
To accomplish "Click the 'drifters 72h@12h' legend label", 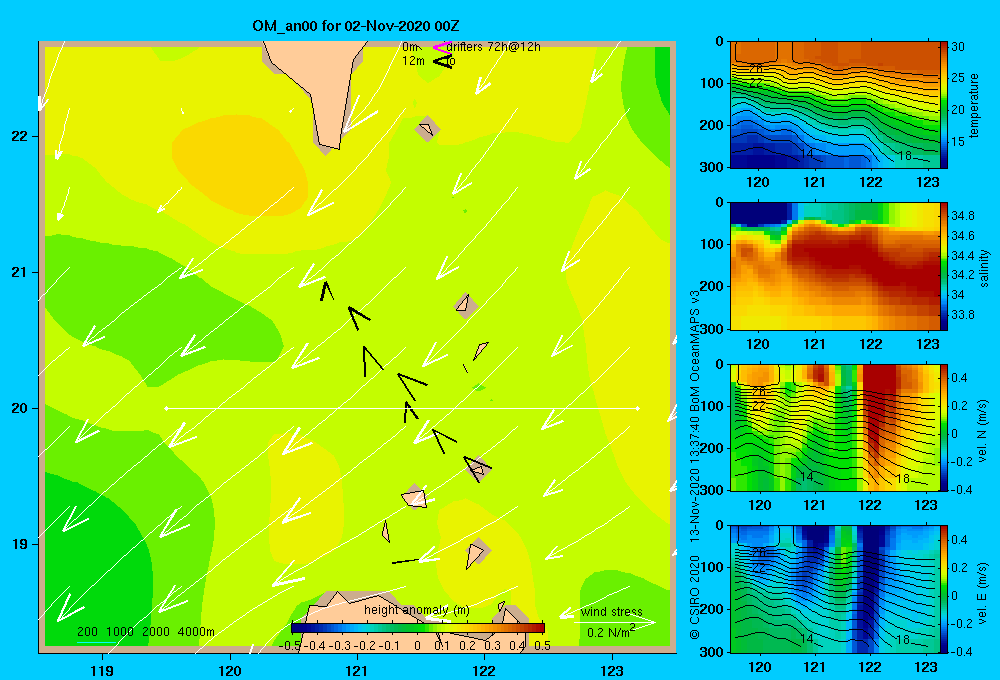I will pos(493,47).
